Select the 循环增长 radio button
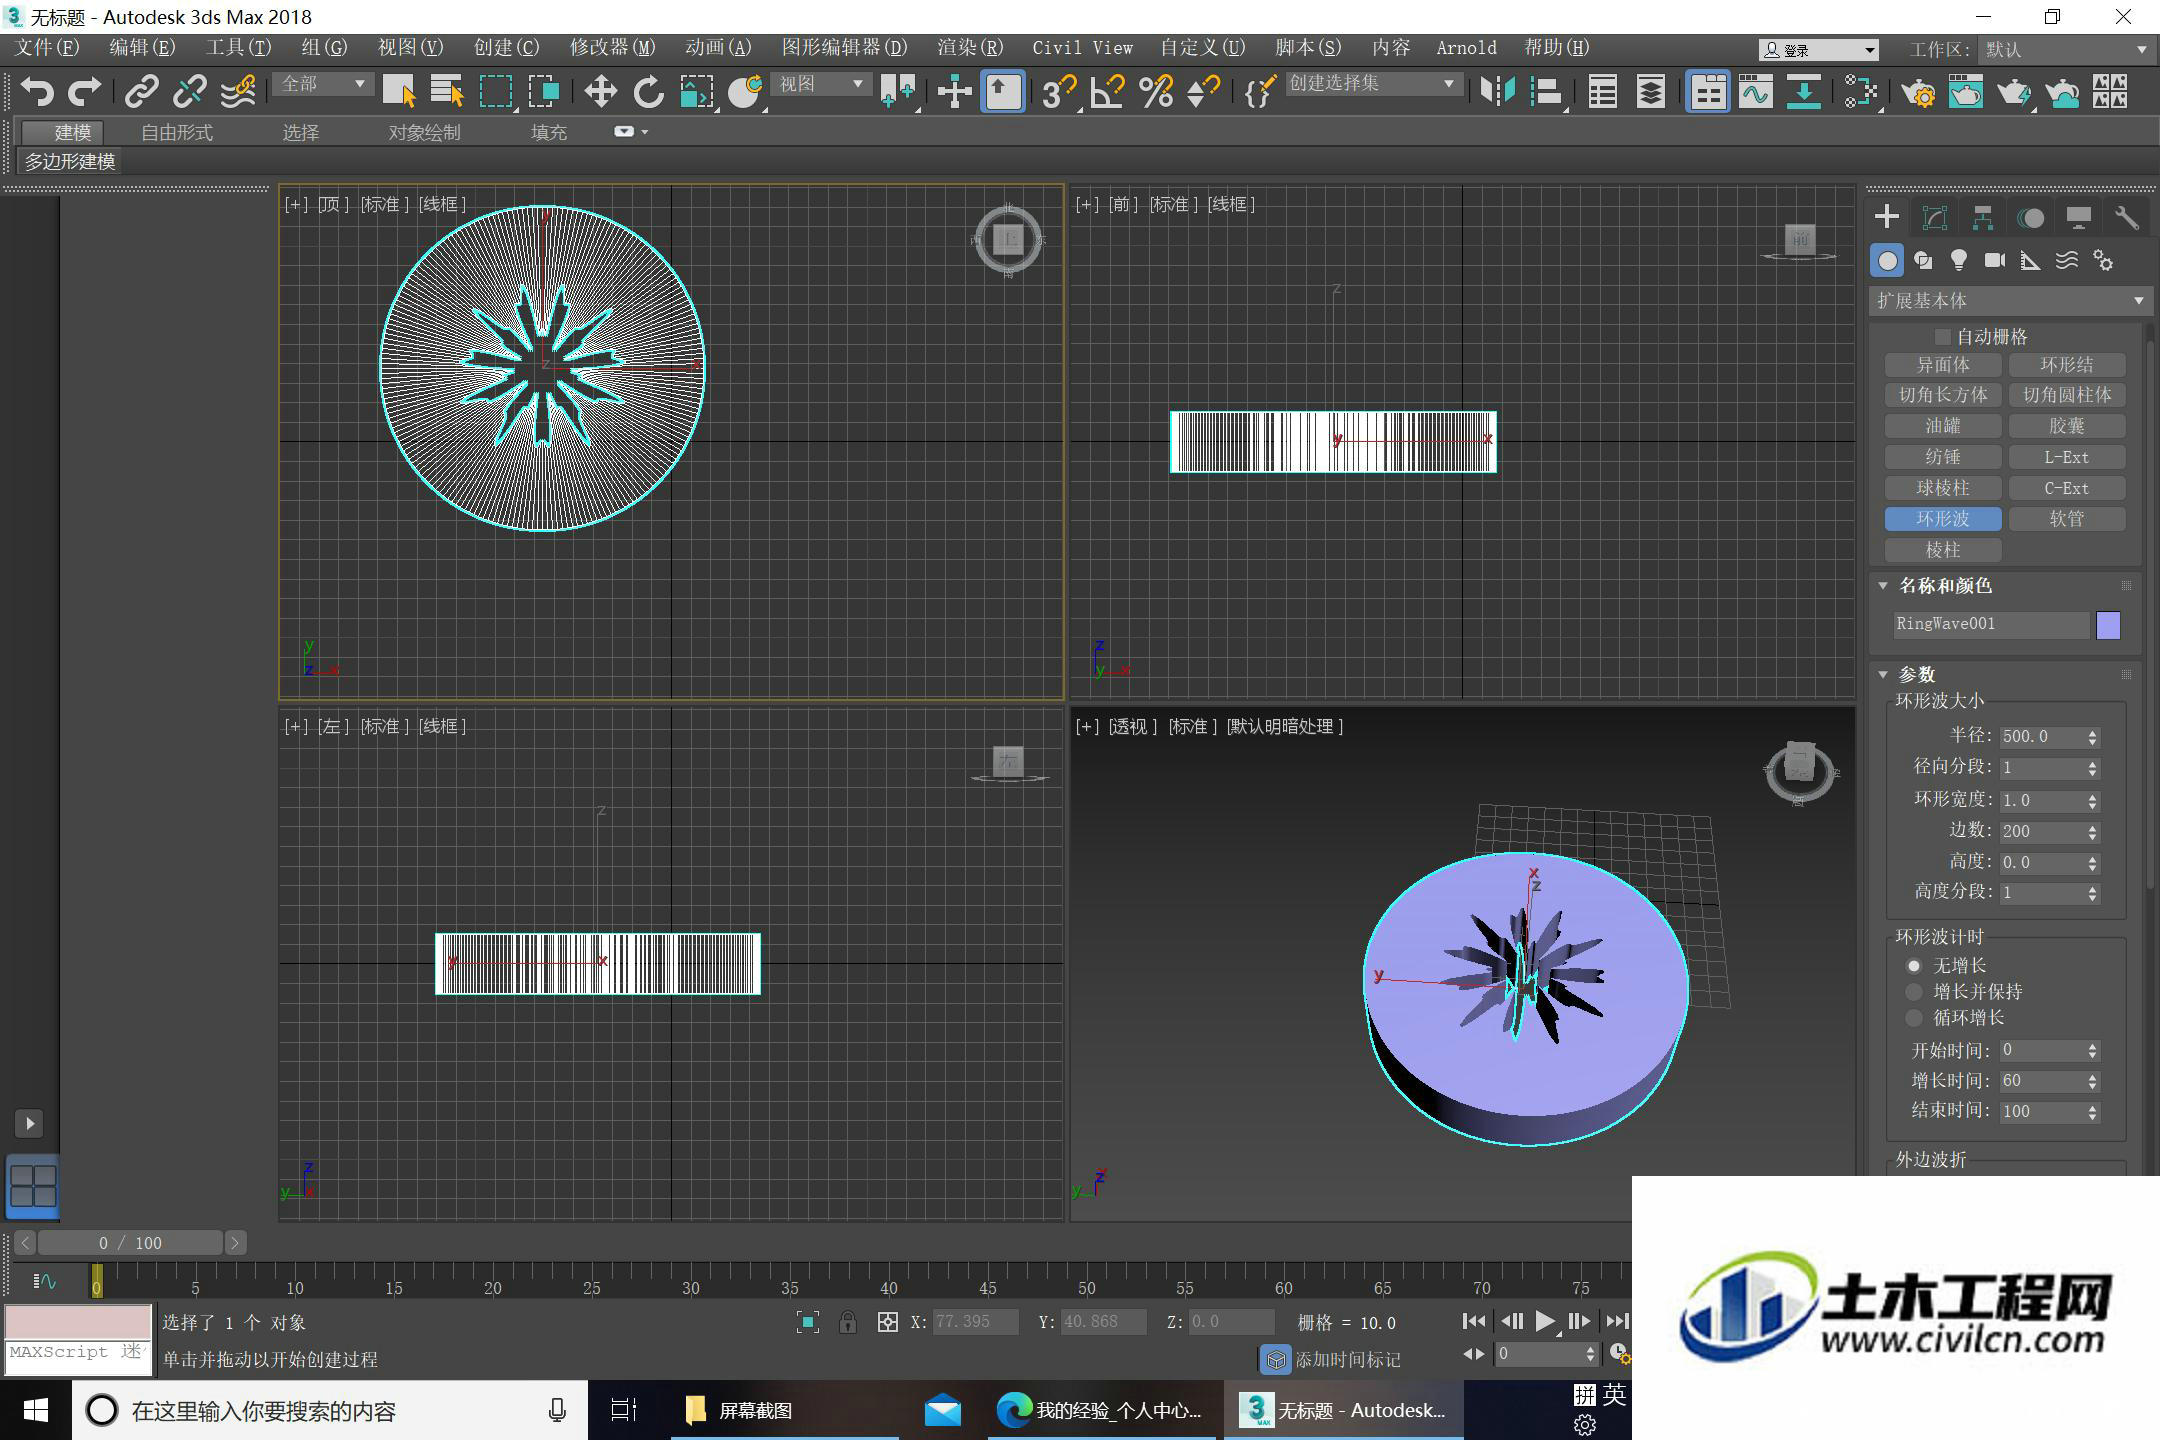Screen dimensions: 2160x1440 1913,1018
